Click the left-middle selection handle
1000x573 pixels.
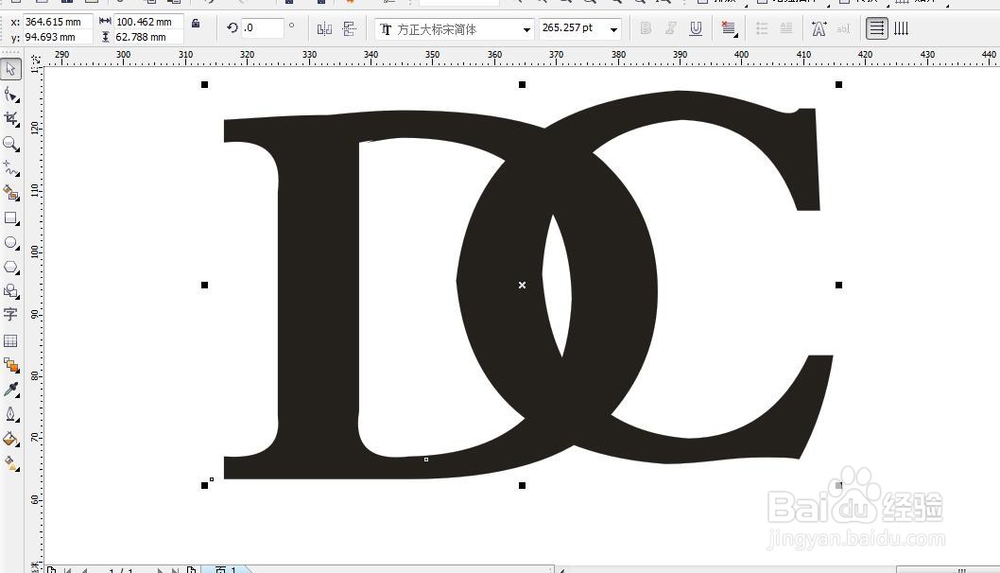click(205, 285)
